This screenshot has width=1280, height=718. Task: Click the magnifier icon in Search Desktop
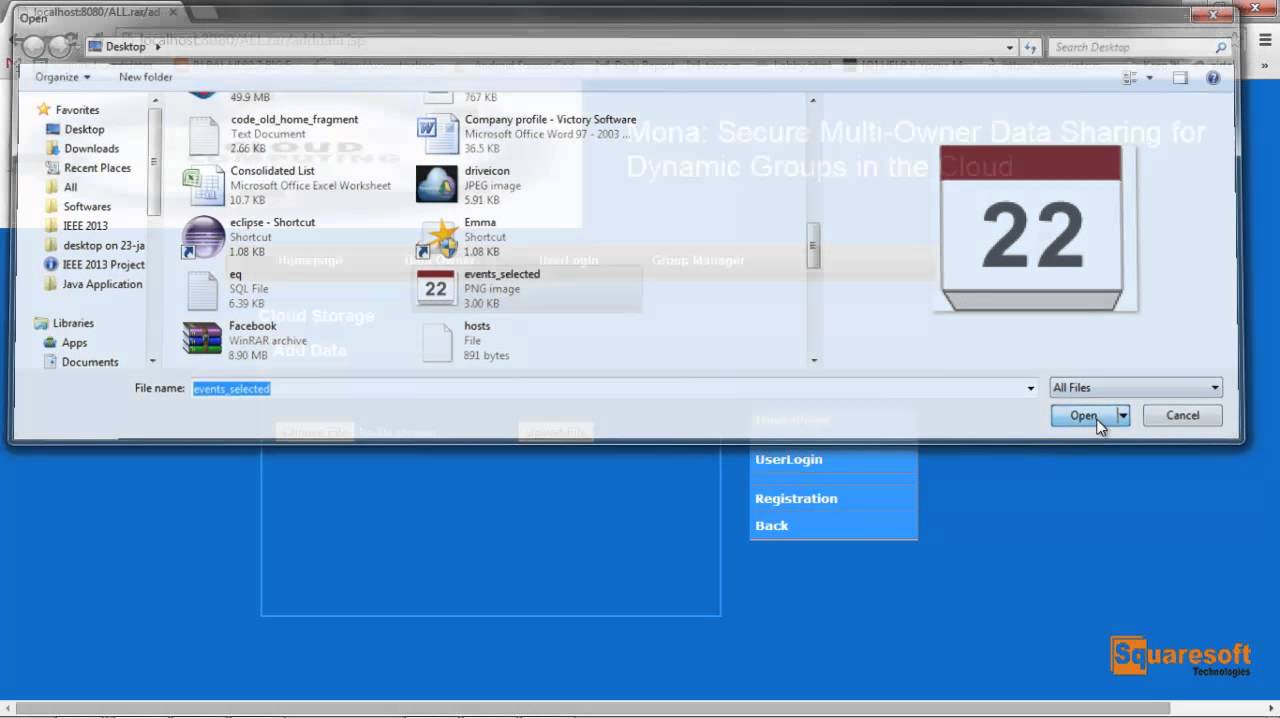click(x=1221, y=47)
